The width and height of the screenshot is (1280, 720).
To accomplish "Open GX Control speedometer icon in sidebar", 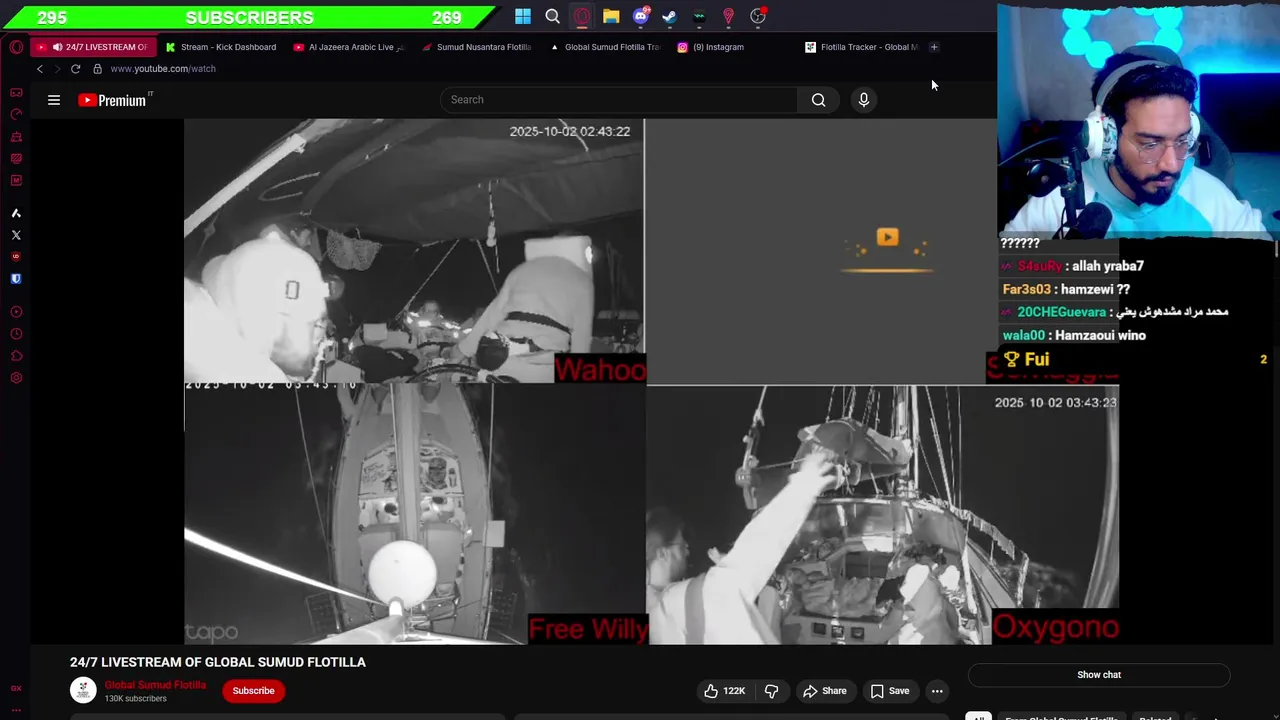I will click(16, 114).
